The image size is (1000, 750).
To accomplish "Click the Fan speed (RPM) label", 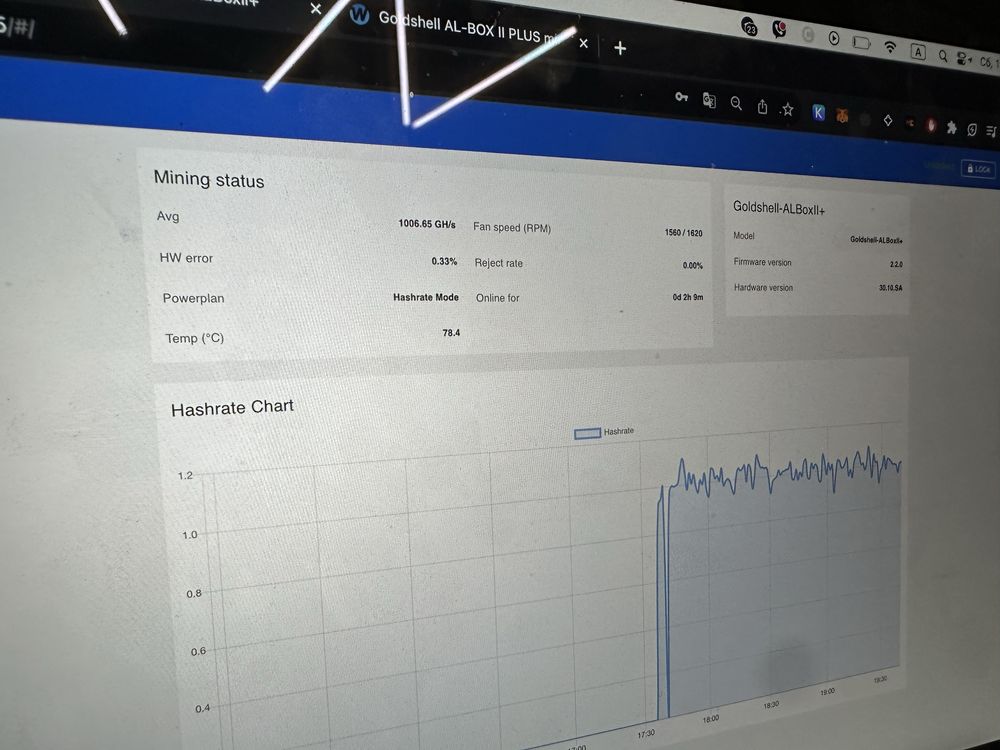I will [511, 227].
